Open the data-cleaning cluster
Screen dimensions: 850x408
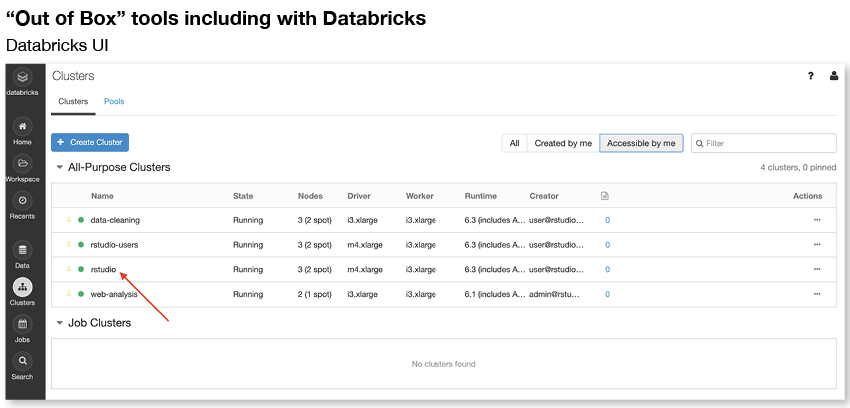click(115, 220)
